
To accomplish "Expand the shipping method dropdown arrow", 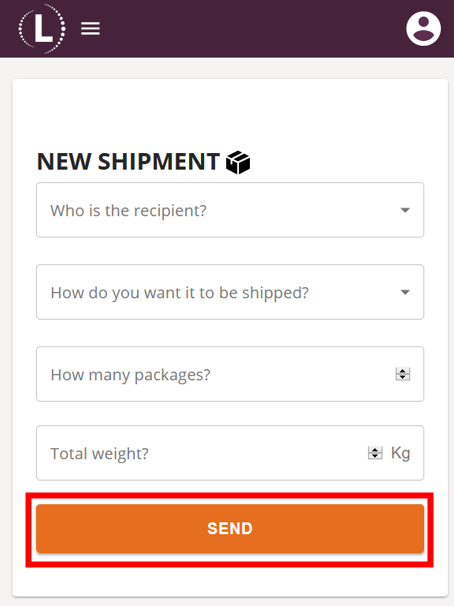I will pos(405,292).
